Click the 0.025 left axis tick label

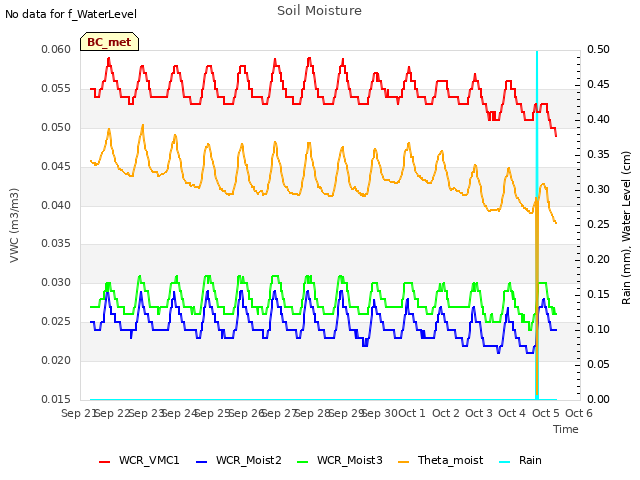(56, 322)
